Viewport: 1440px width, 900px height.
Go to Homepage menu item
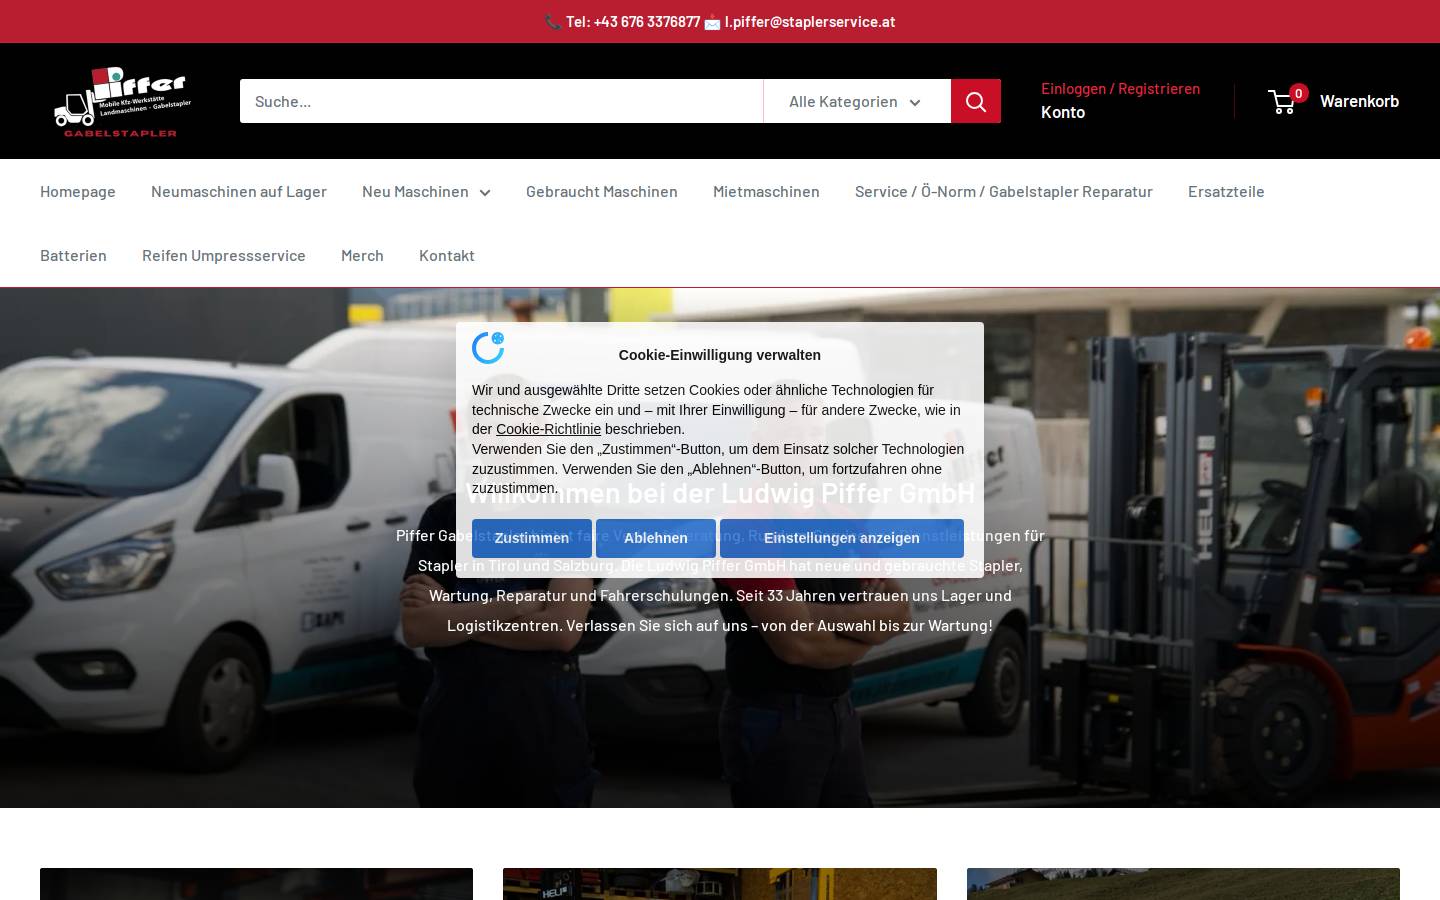pyautogui.click(x=78, y=191)
